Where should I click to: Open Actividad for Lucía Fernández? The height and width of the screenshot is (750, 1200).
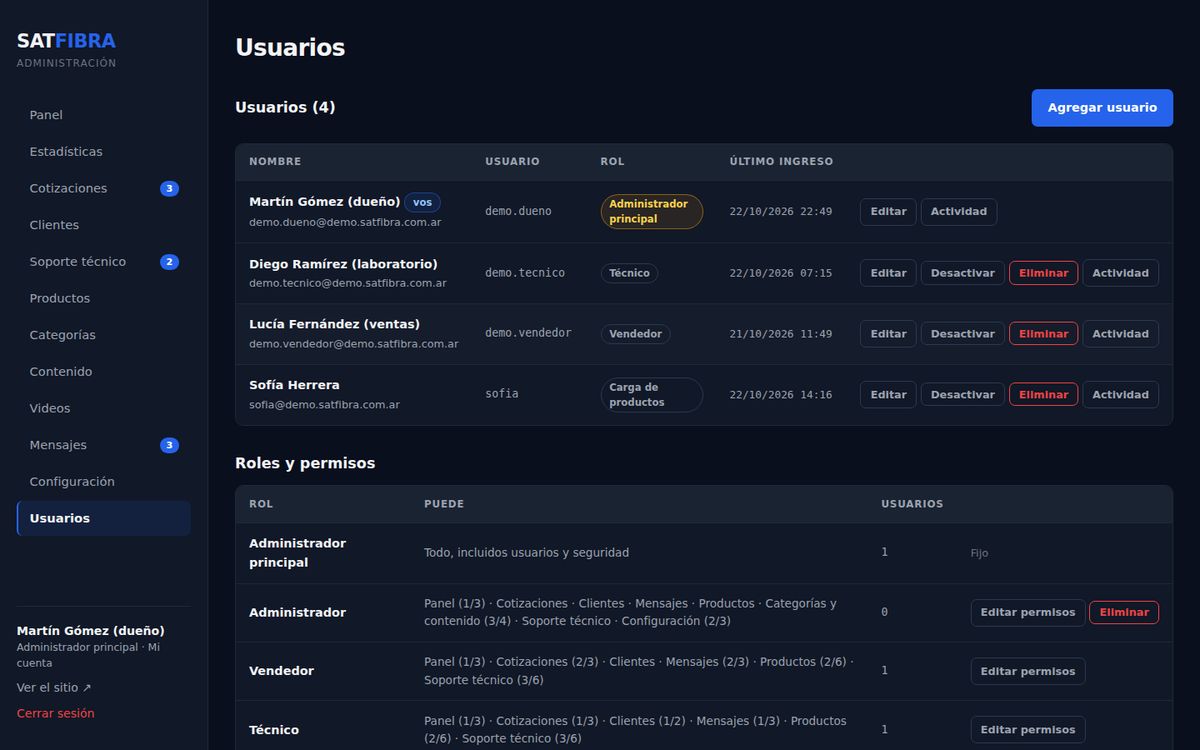pyautogui.click(x=1121, y=334)
